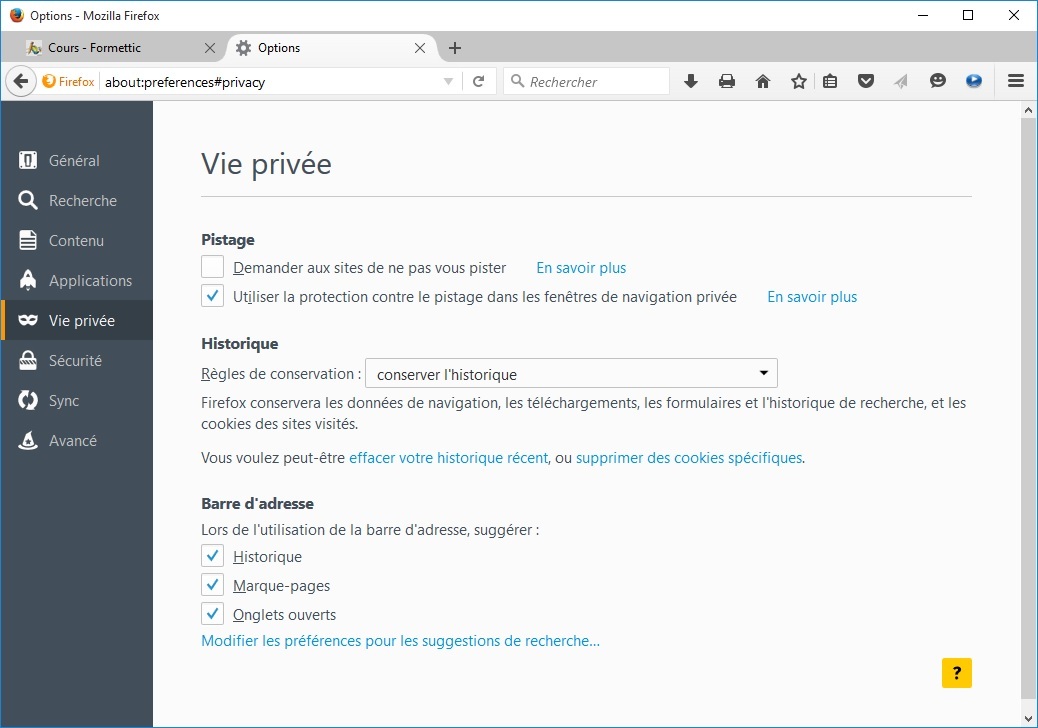Viewport: 1038px width, 728px height.
Task: Enable 'Demander aux sites de ne pas vous pister'
Action: click(212, 267)
